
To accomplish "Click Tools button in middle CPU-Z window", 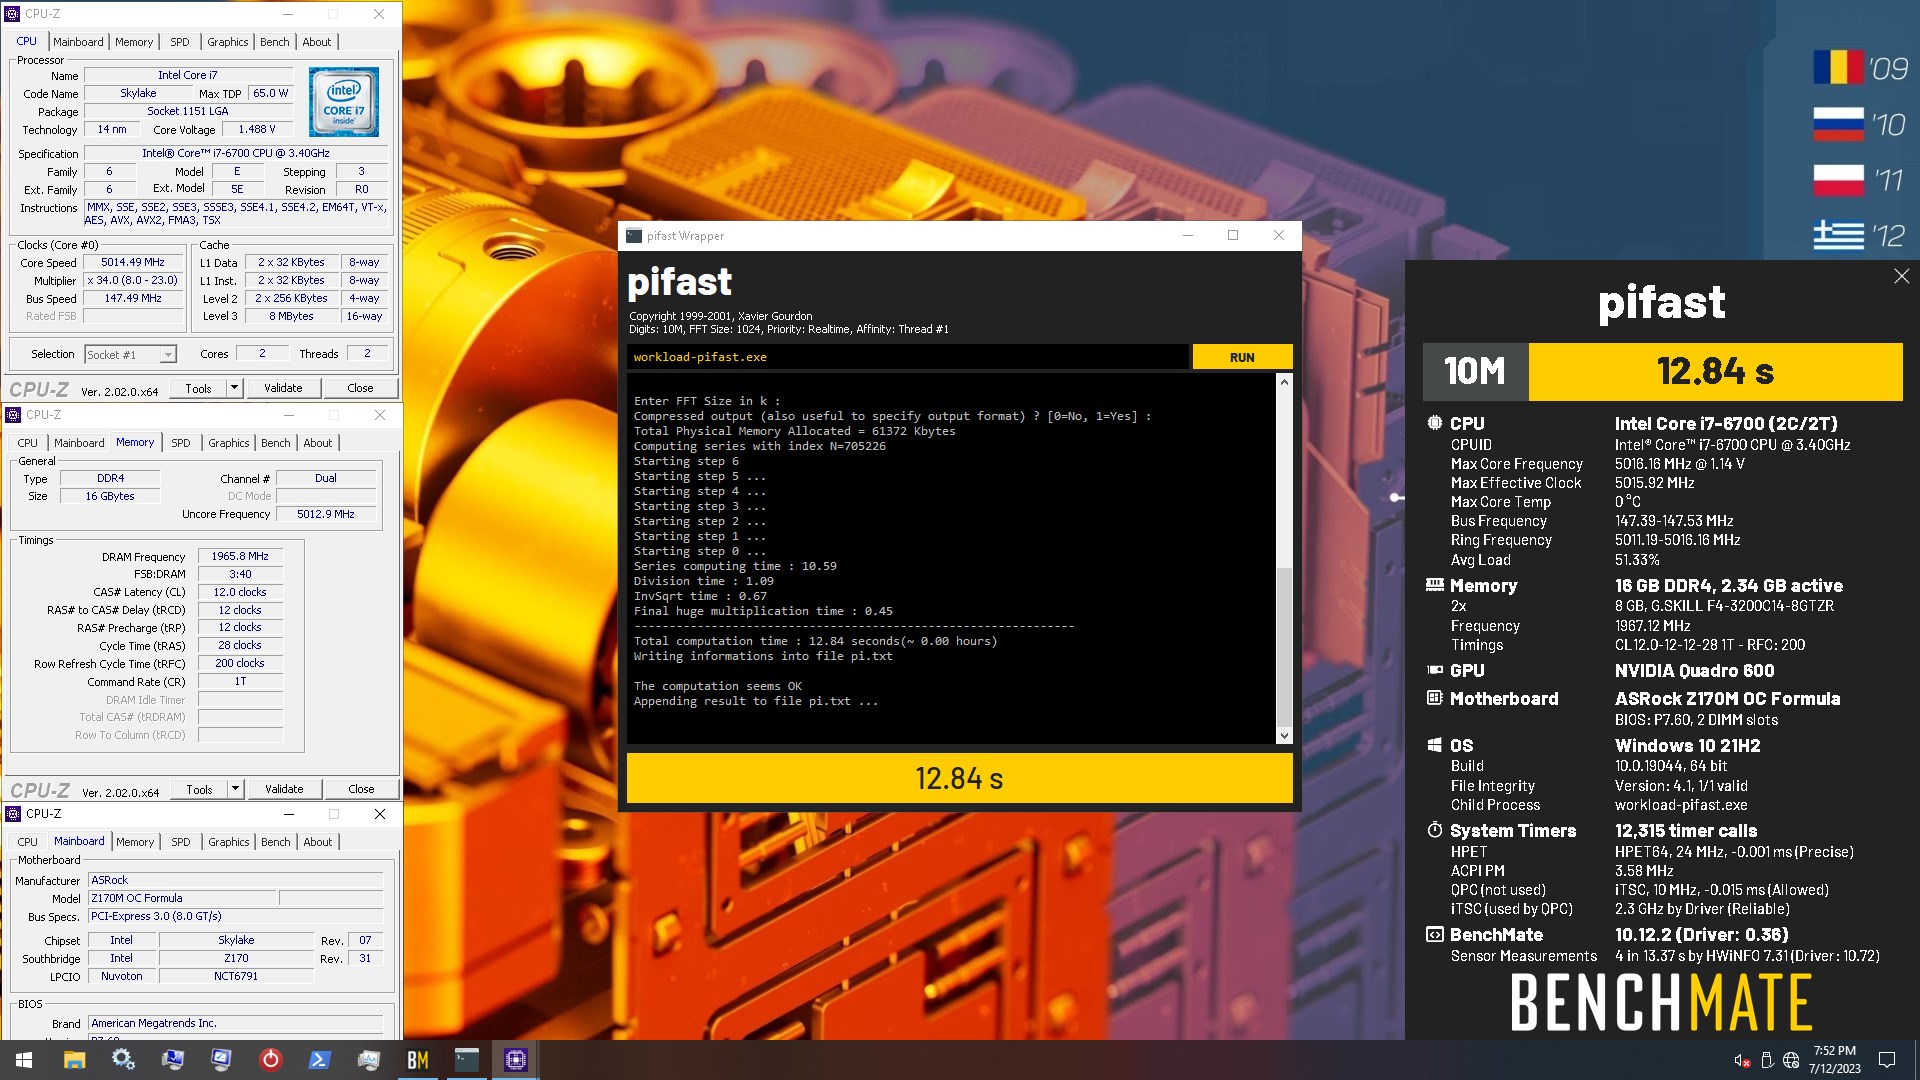I will [x=199, y=789].
